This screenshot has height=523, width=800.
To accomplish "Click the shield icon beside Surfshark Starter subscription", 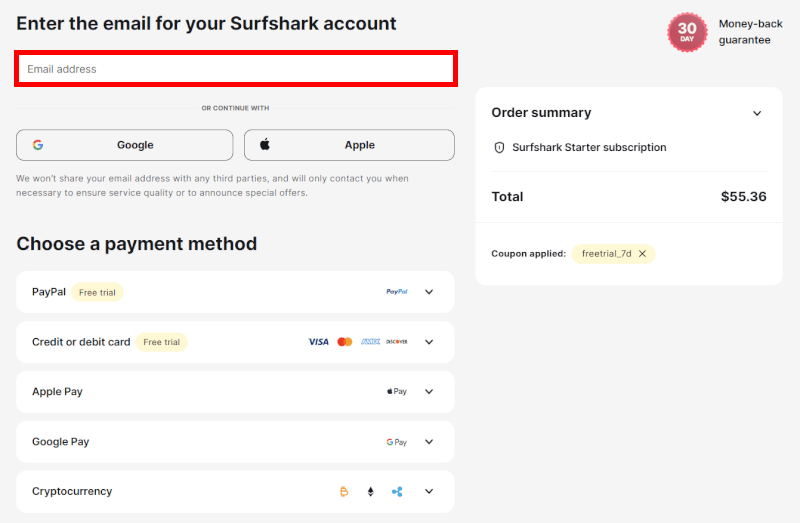I will [x=499, y=147].
